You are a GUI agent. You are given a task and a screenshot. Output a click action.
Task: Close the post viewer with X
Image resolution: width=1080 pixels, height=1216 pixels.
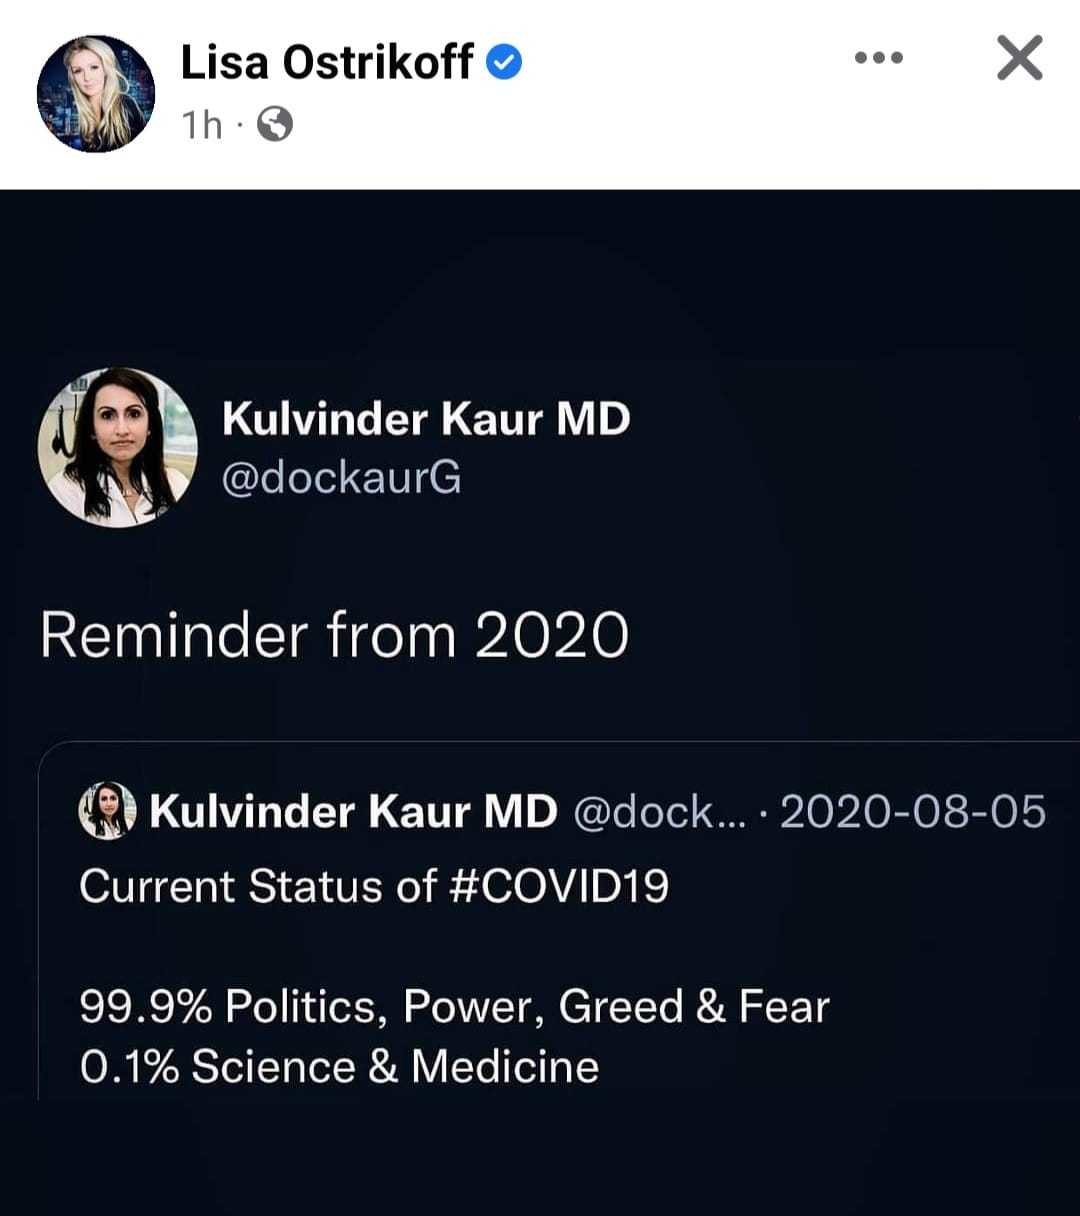[x=1020, y=58]
